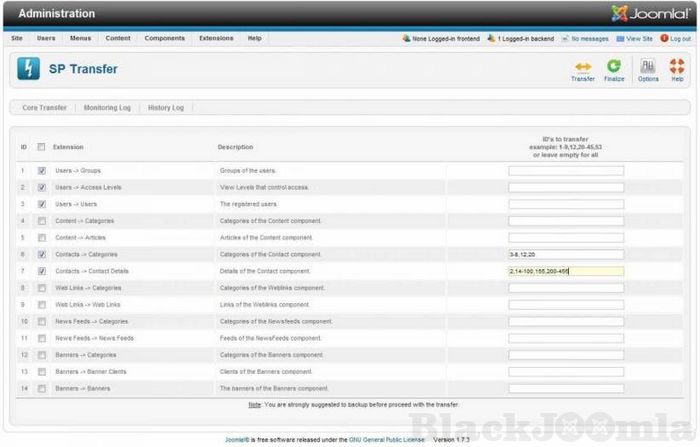Open the No messages envelope icon
This screenshot has height=447, width=700.
pyautogui.click(x=565, y=38)
